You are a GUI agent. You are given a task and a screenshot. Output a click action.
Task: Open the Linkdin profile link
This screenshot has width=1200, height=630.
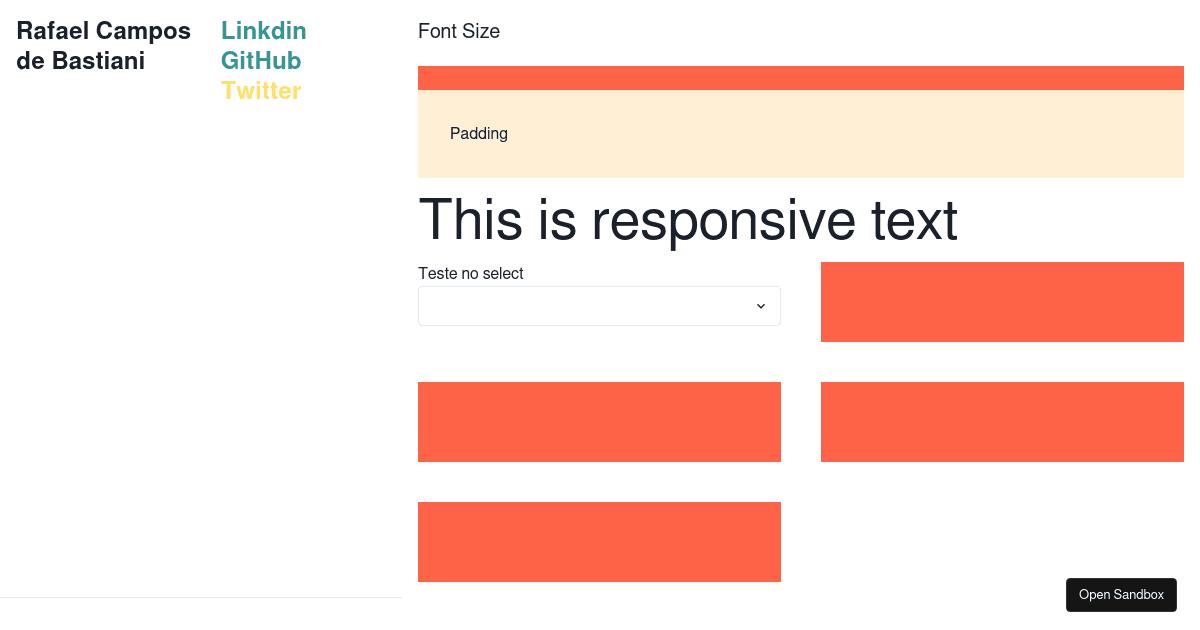(x=264, y=31)
